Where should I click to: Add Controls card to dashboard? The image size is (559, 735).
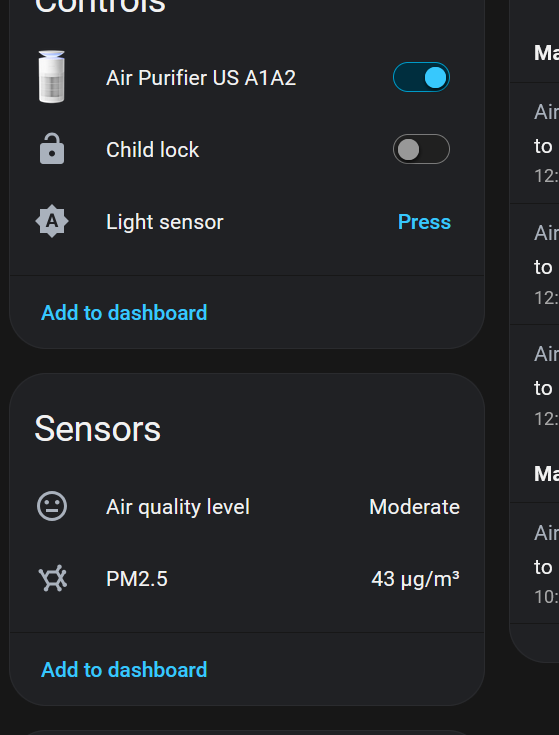(x=124, y=313)
